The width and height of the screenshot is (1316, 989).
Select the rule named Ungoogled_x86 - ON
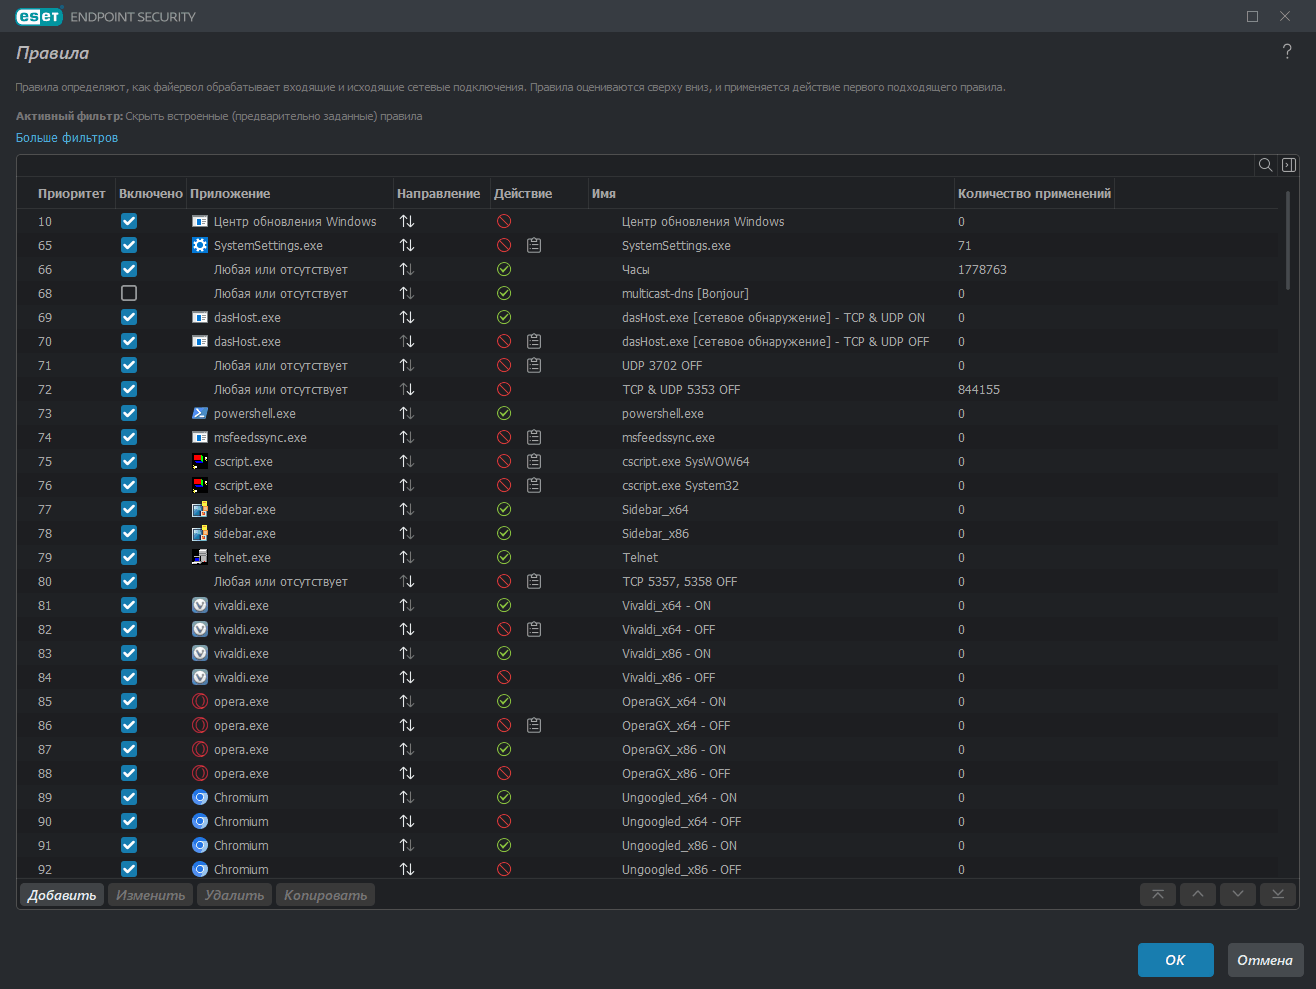679,845
